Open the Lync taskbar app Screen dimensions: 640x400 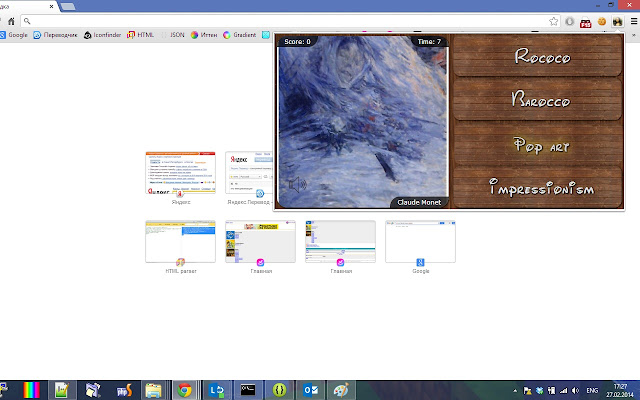[217, 390]
